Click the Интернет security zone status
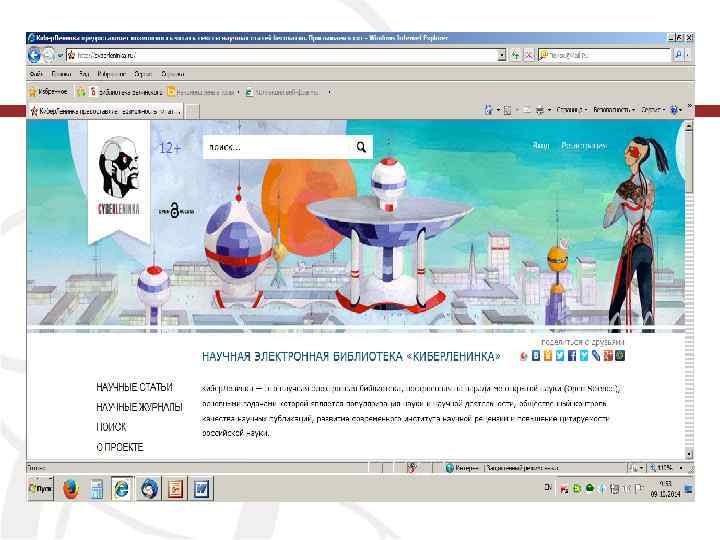Screen dimensions: 720x540 (x=462, y=468)
